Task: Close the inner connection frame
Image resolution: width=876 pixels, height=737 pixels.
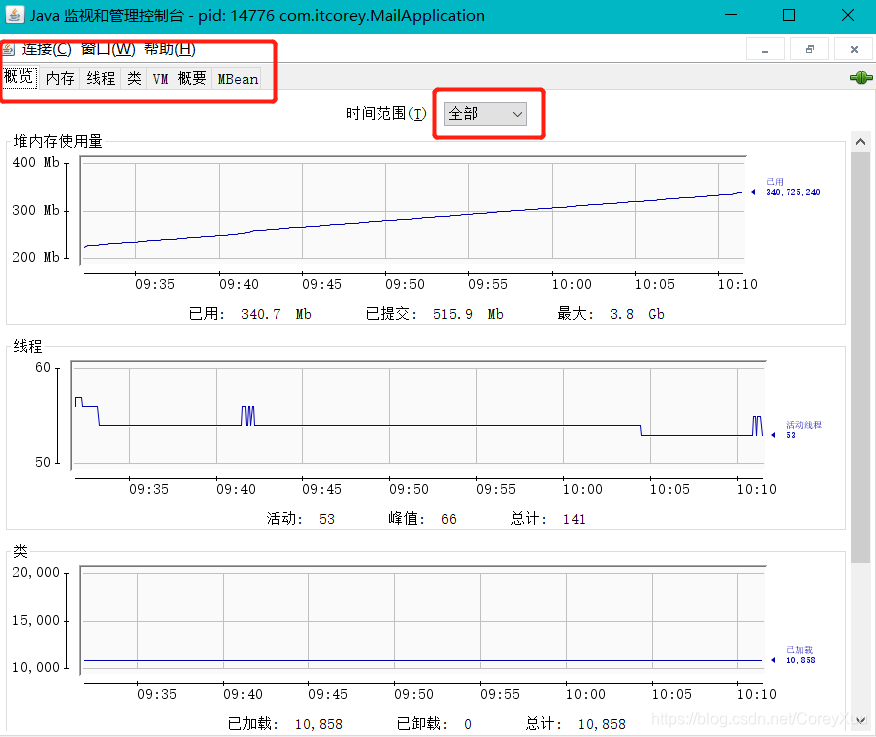Action: pos(854,49)
